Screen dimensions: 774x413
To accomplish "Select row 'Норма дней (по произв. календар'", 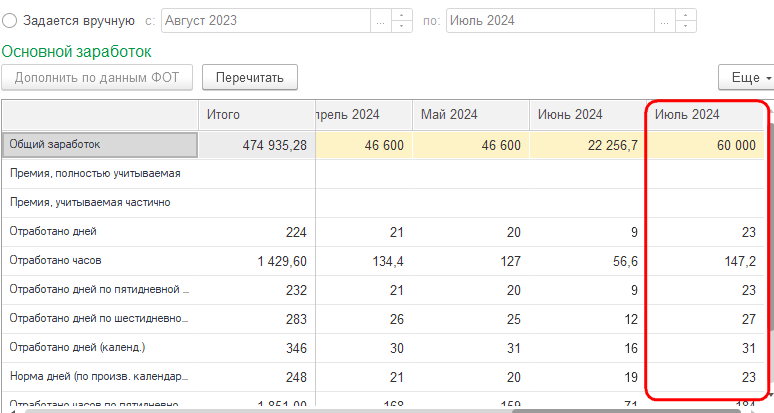I will point(100,376).
